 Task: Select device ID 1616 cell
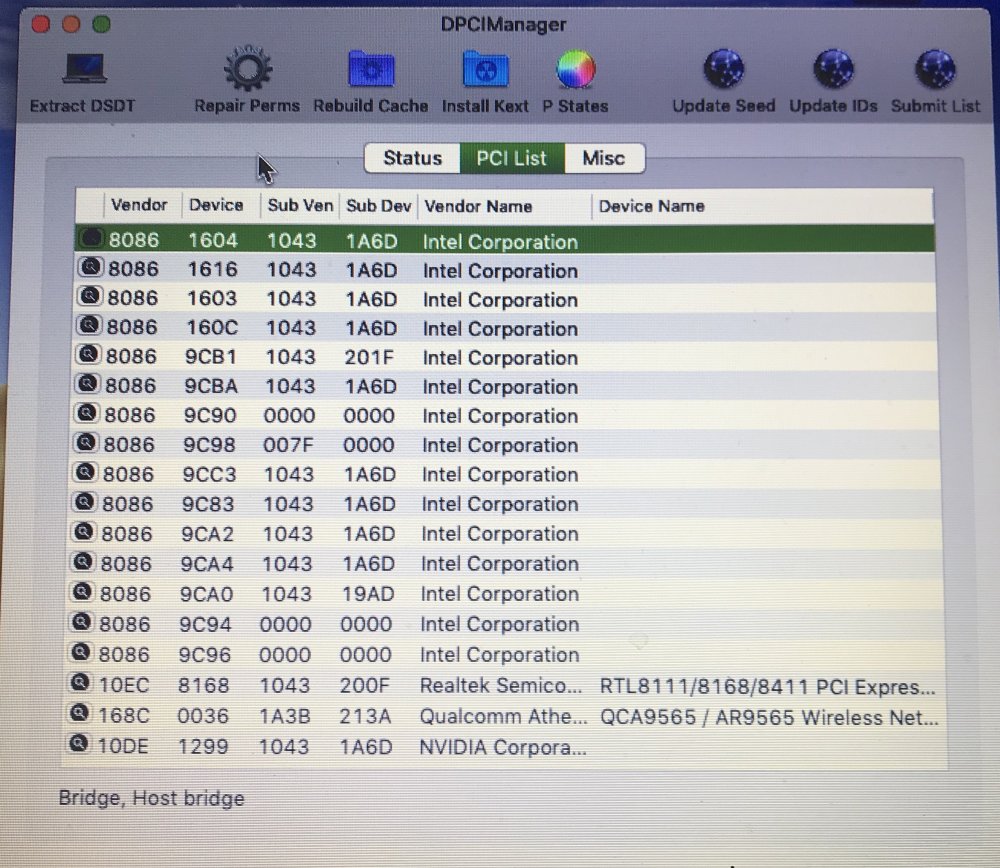212,269
